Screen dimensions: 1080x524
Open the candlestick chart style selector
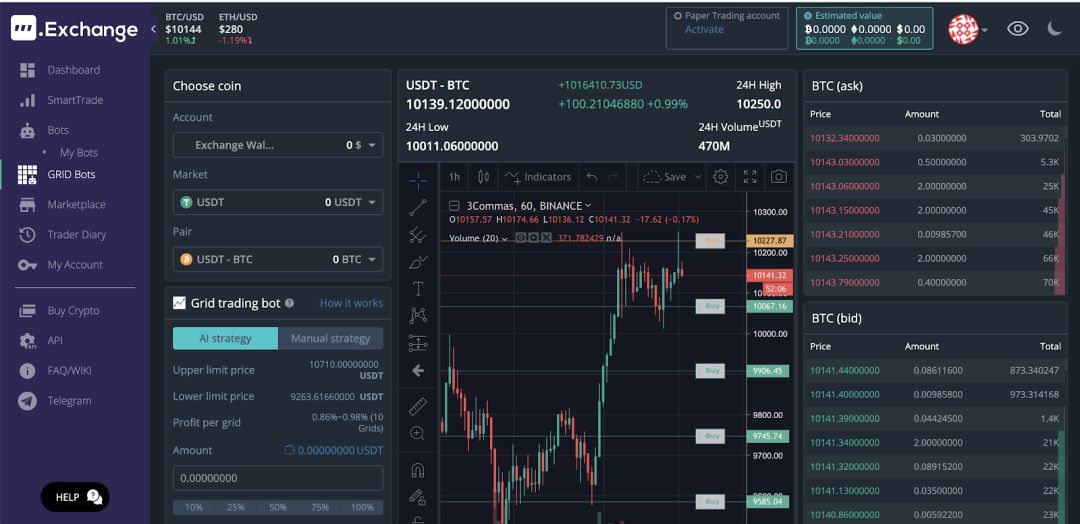(484, 177)
